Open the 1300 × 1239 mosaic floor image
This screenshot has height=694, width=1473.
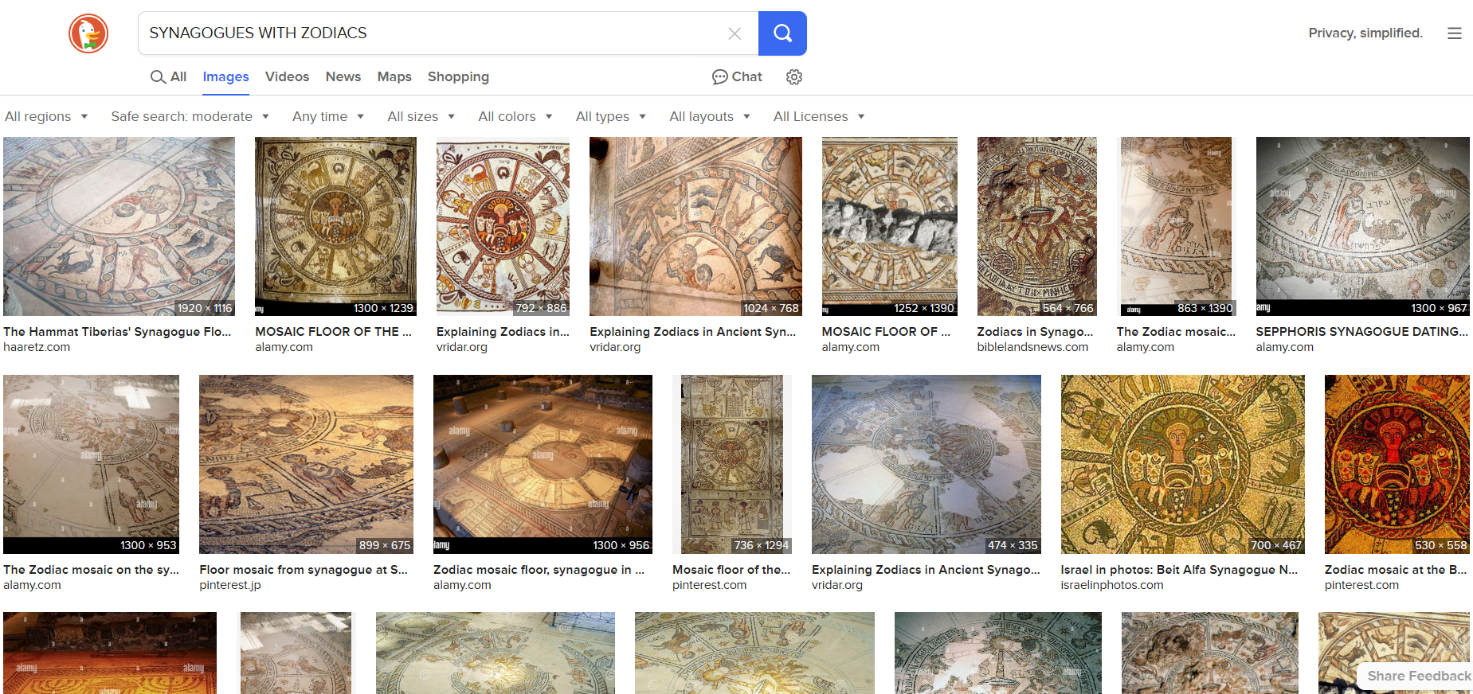(x=336, y=227)
